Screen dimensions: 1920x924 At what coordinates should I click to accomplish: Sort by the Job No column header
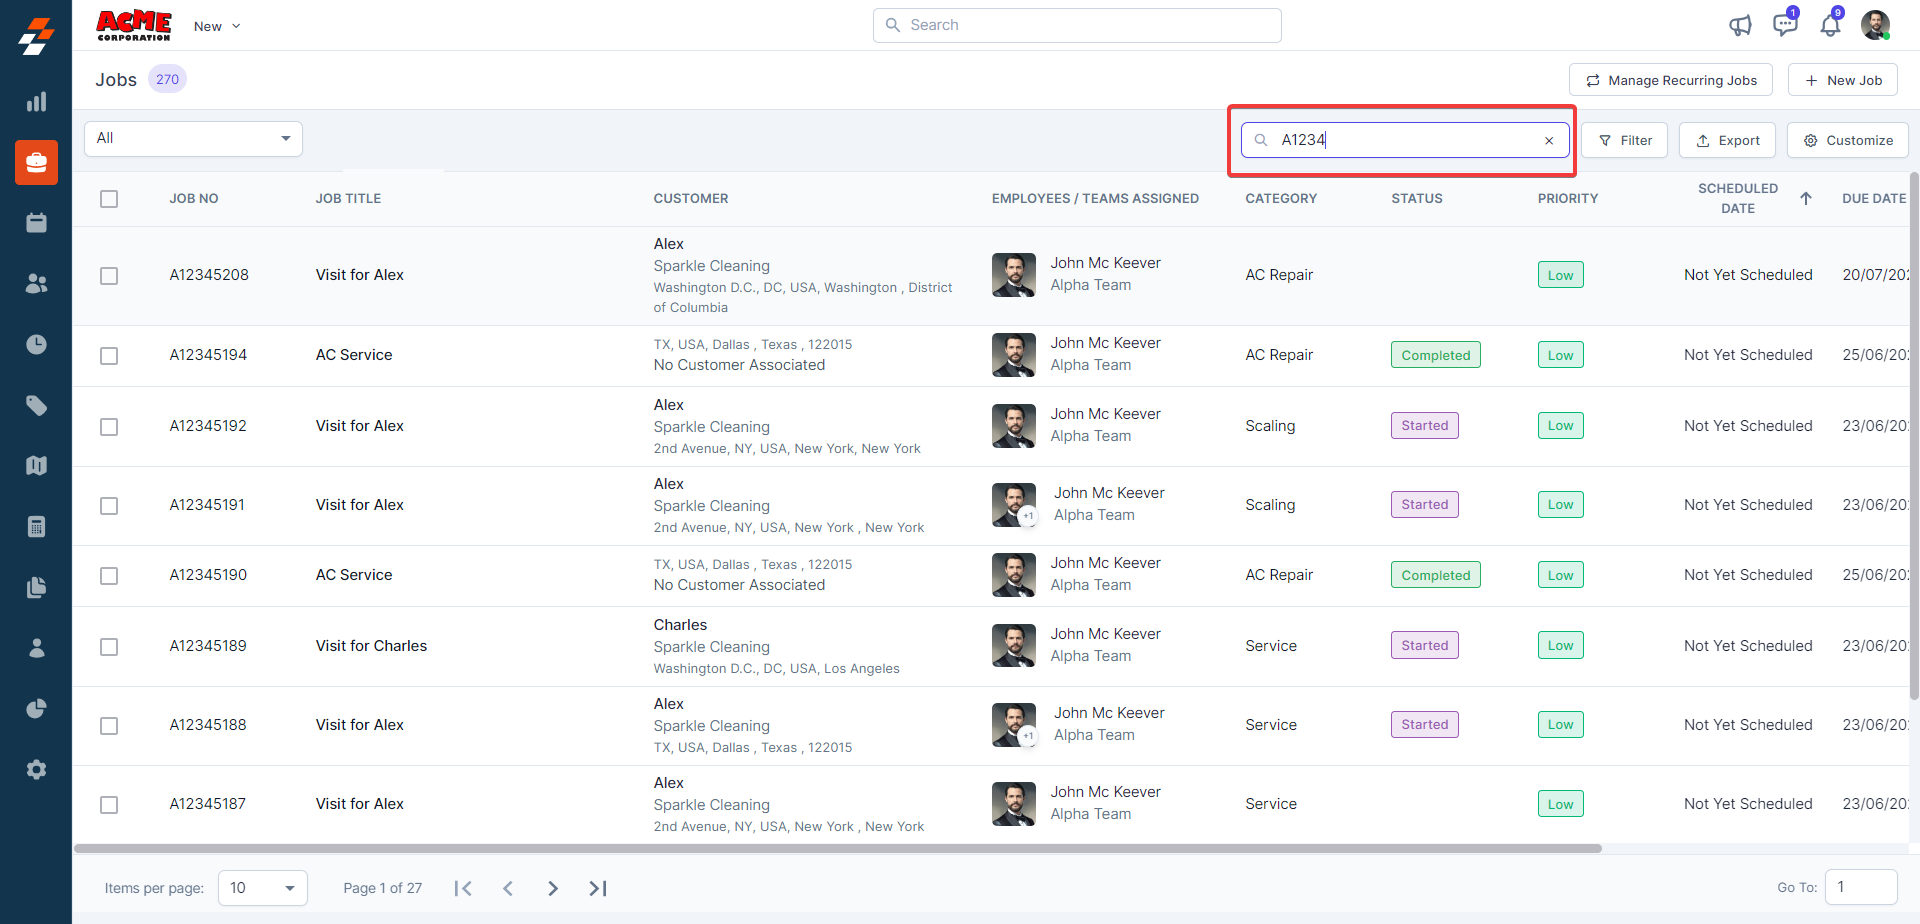[194, 199]
